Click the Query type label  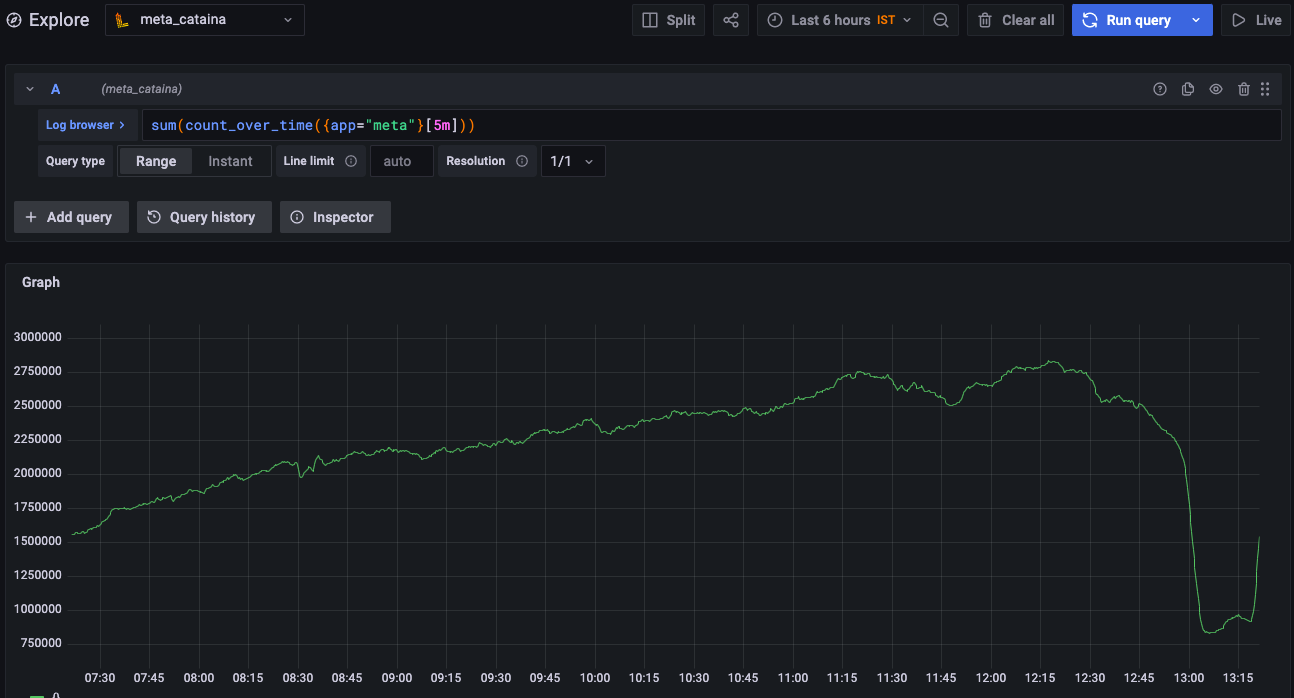tap(75, 161)
